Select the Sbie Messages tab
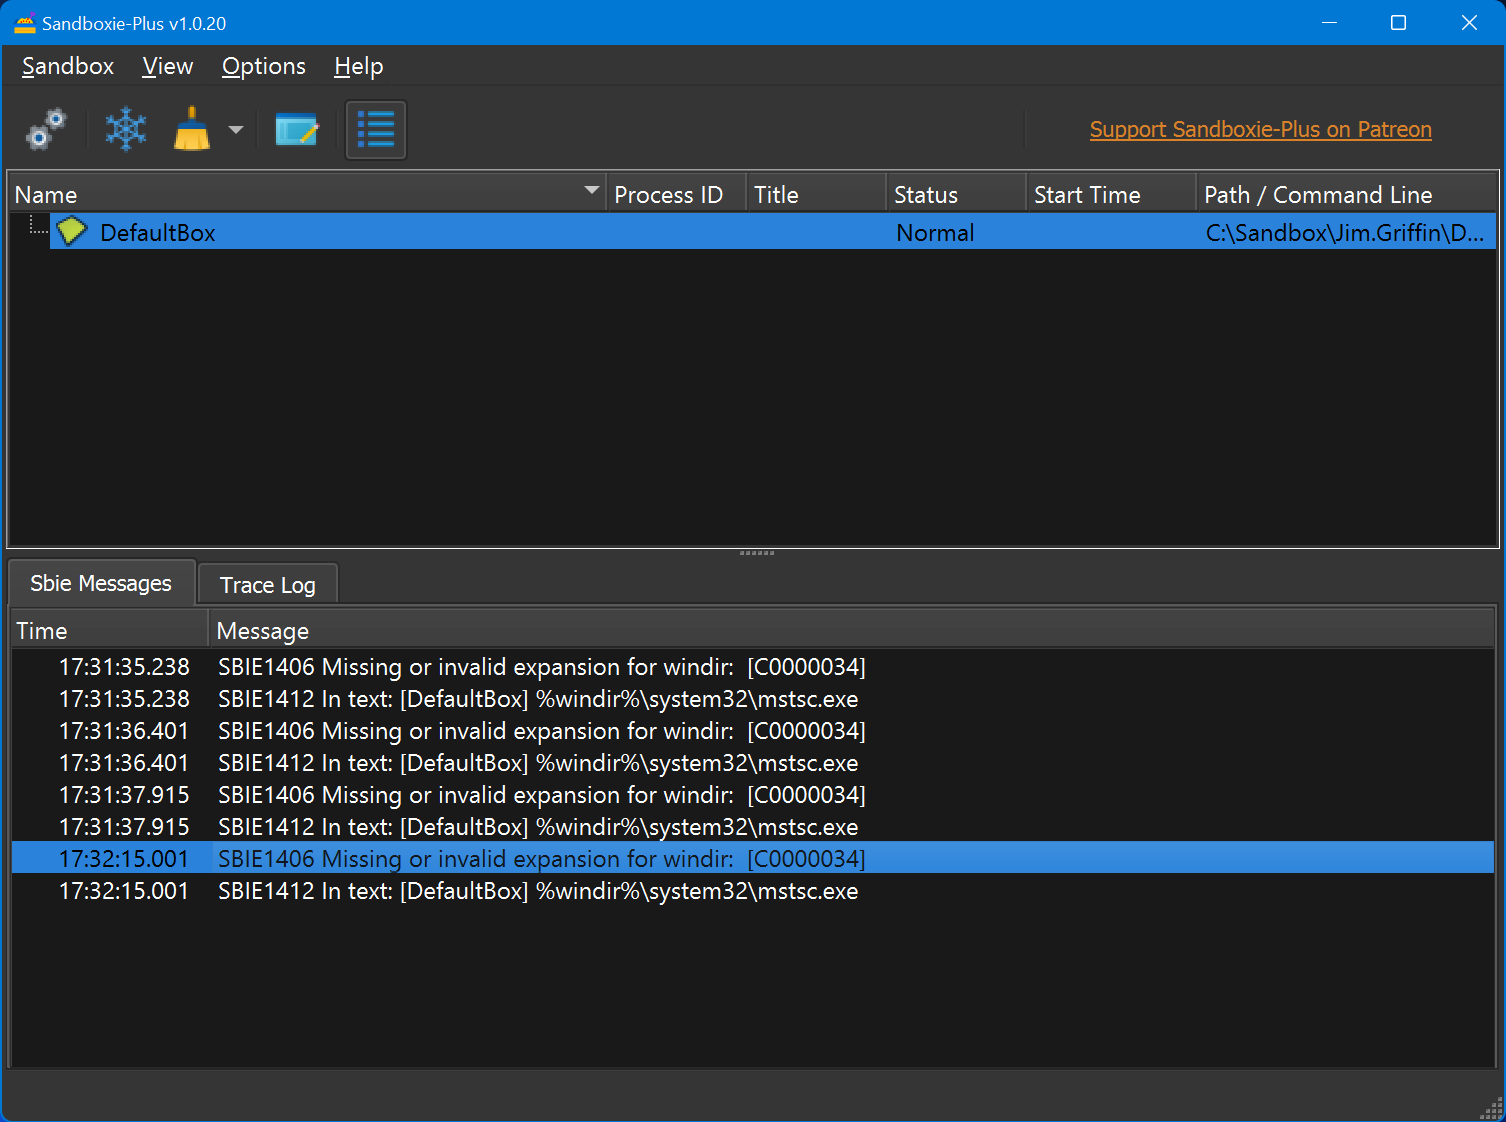The width and height of the screenshot is (1506, 1122). click(x=101, y=583)
